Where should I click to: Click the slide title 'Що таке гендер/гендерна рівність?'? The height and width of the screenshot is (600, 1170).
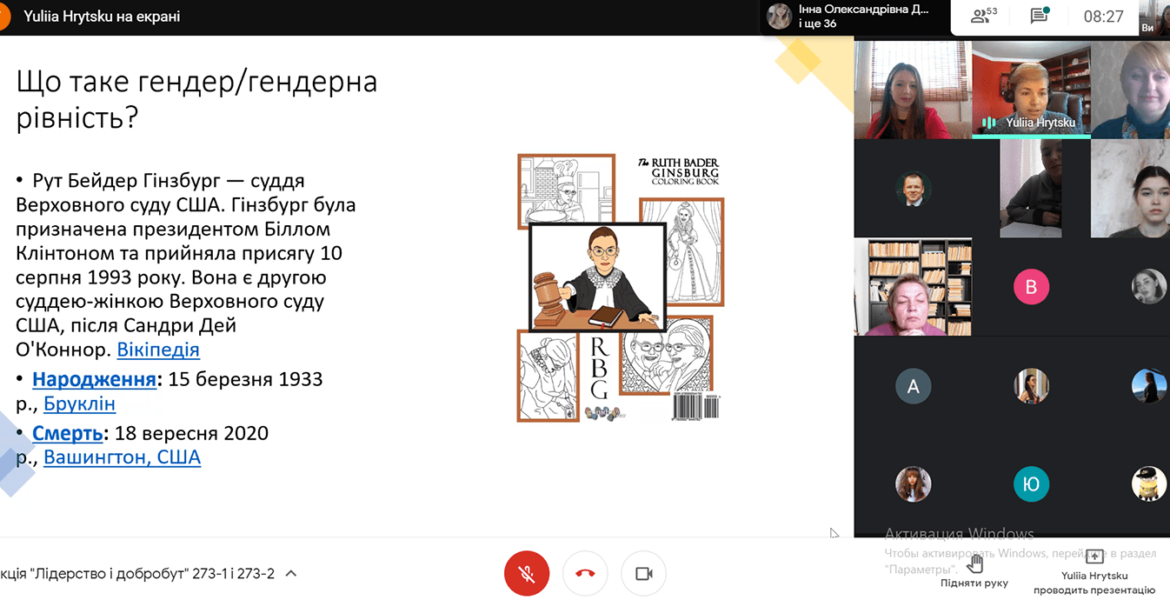[x=197, y=99]
